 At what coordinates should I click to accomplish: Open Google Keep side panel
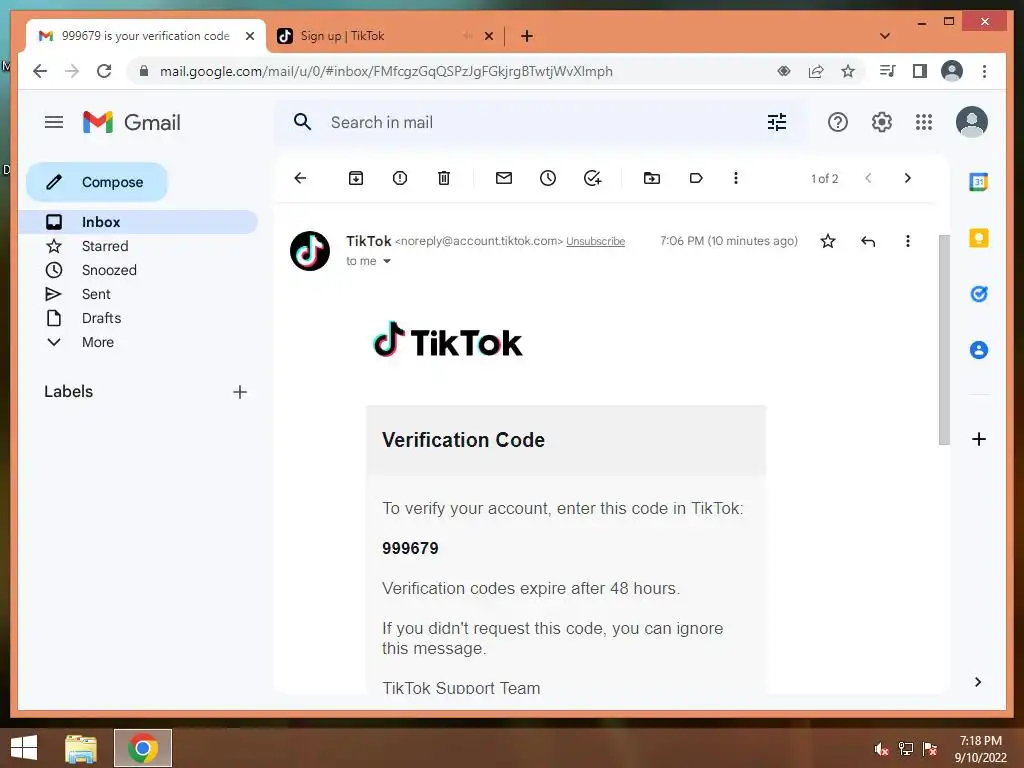978,238
